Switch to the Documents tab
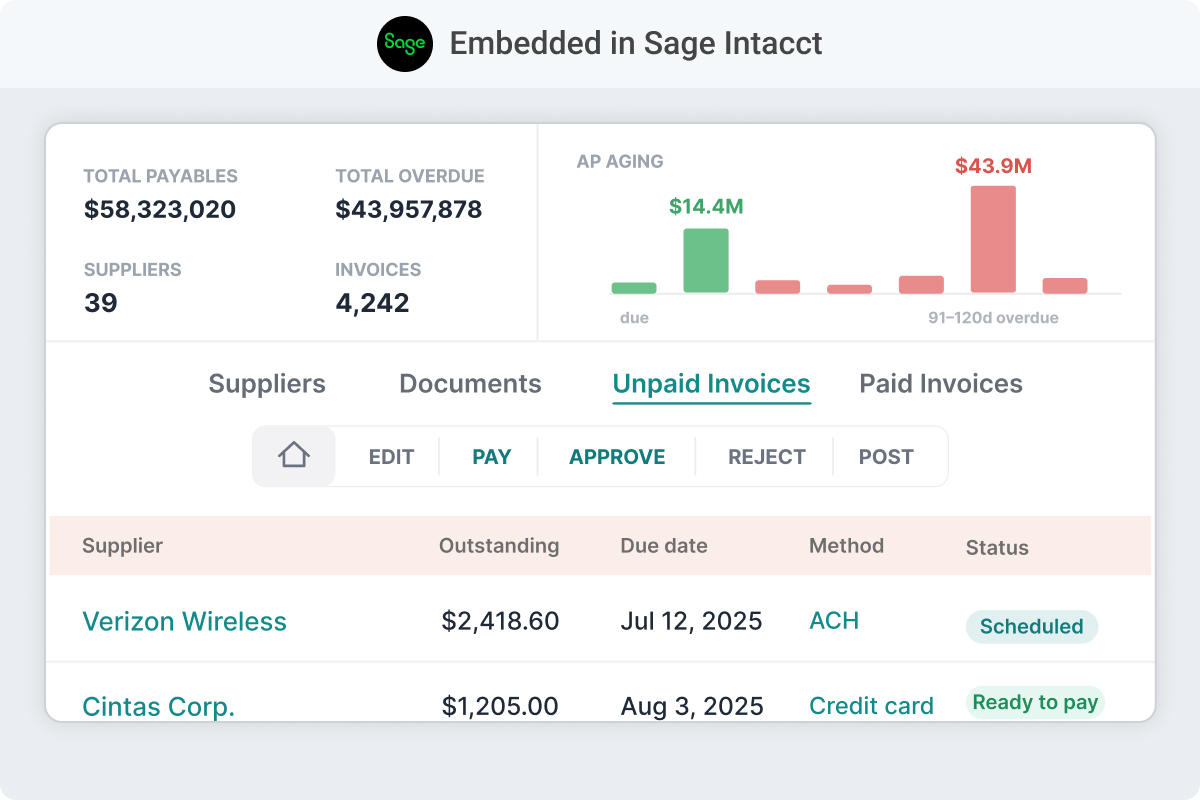The height and width of the screenshot is (800, 1200). tap(470, 384)
